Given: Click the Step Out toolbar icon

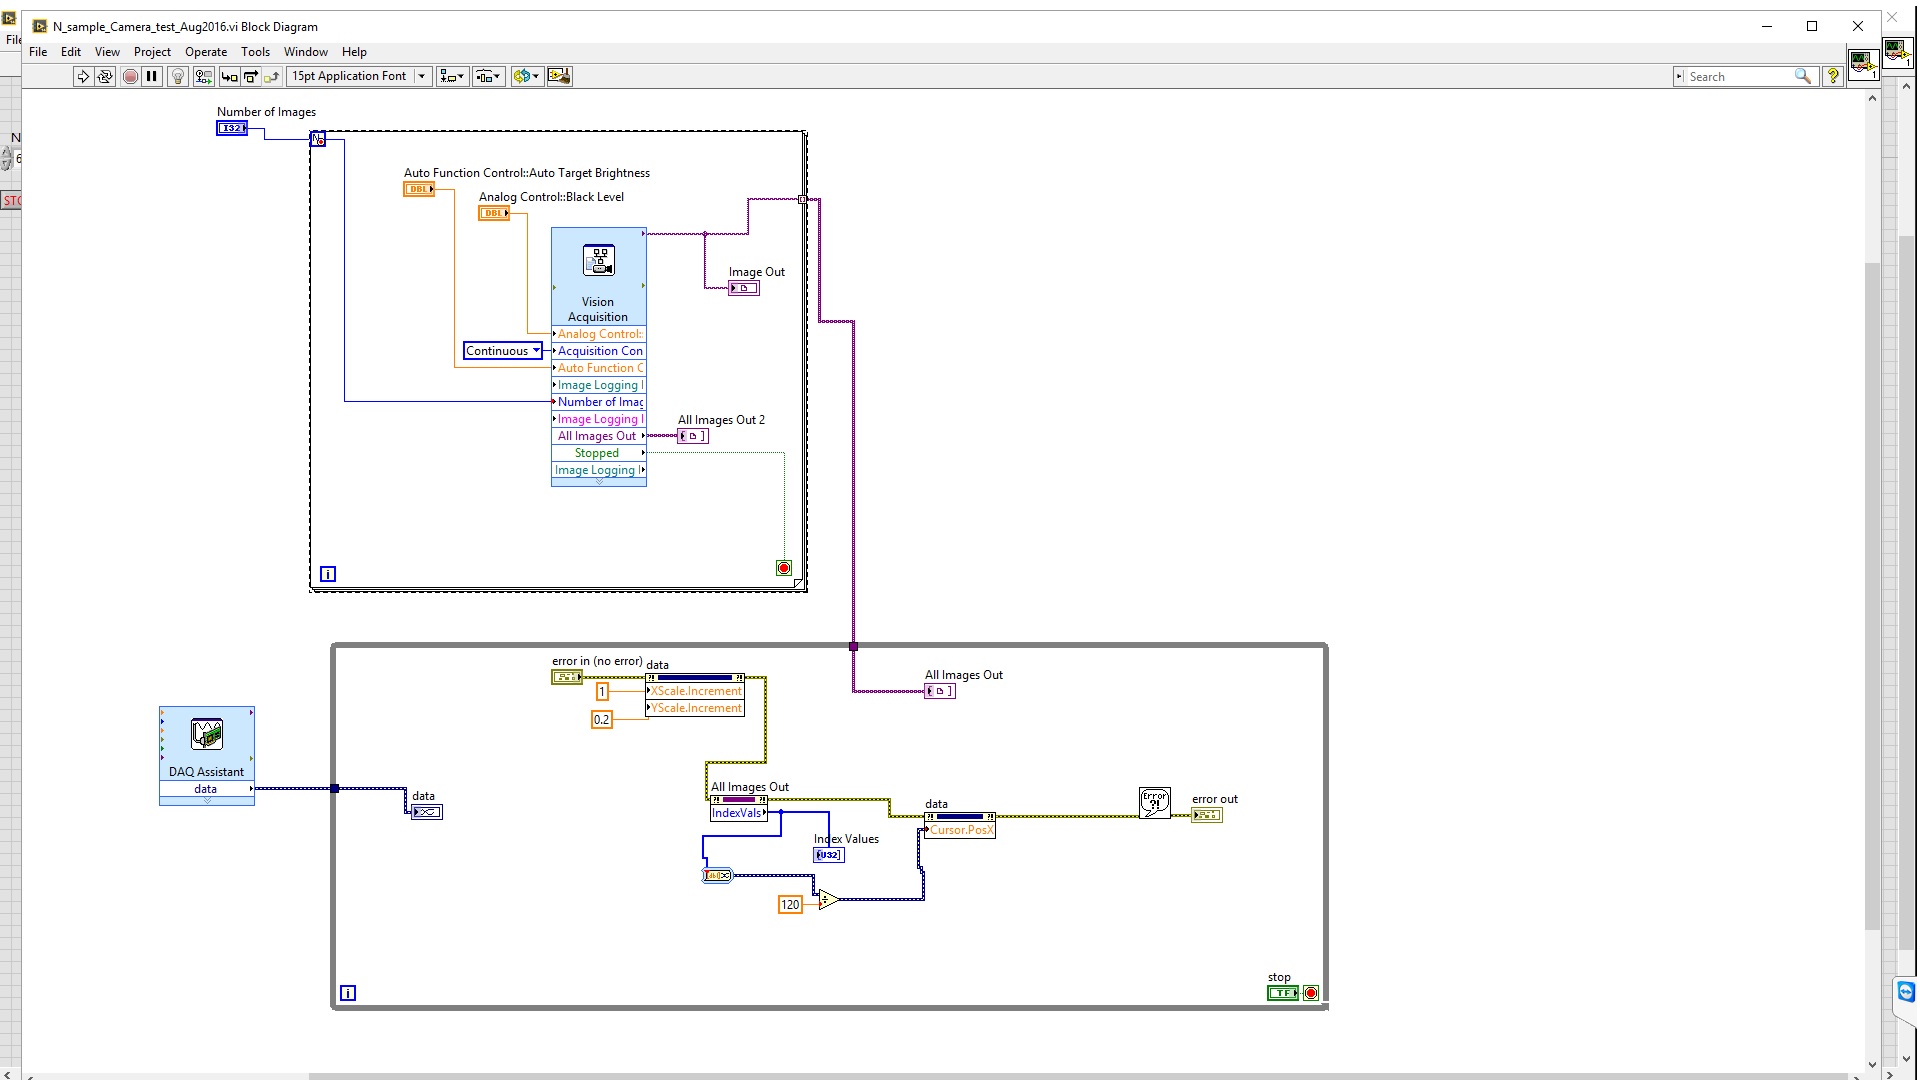Looking at the screenshot, I should 272,76.
